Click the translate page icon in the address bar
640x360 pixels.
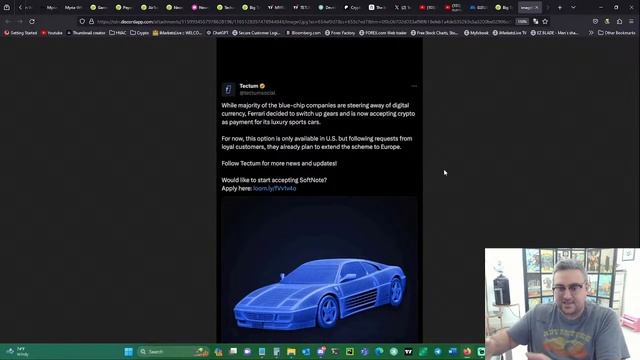click(x=536, y=21)
